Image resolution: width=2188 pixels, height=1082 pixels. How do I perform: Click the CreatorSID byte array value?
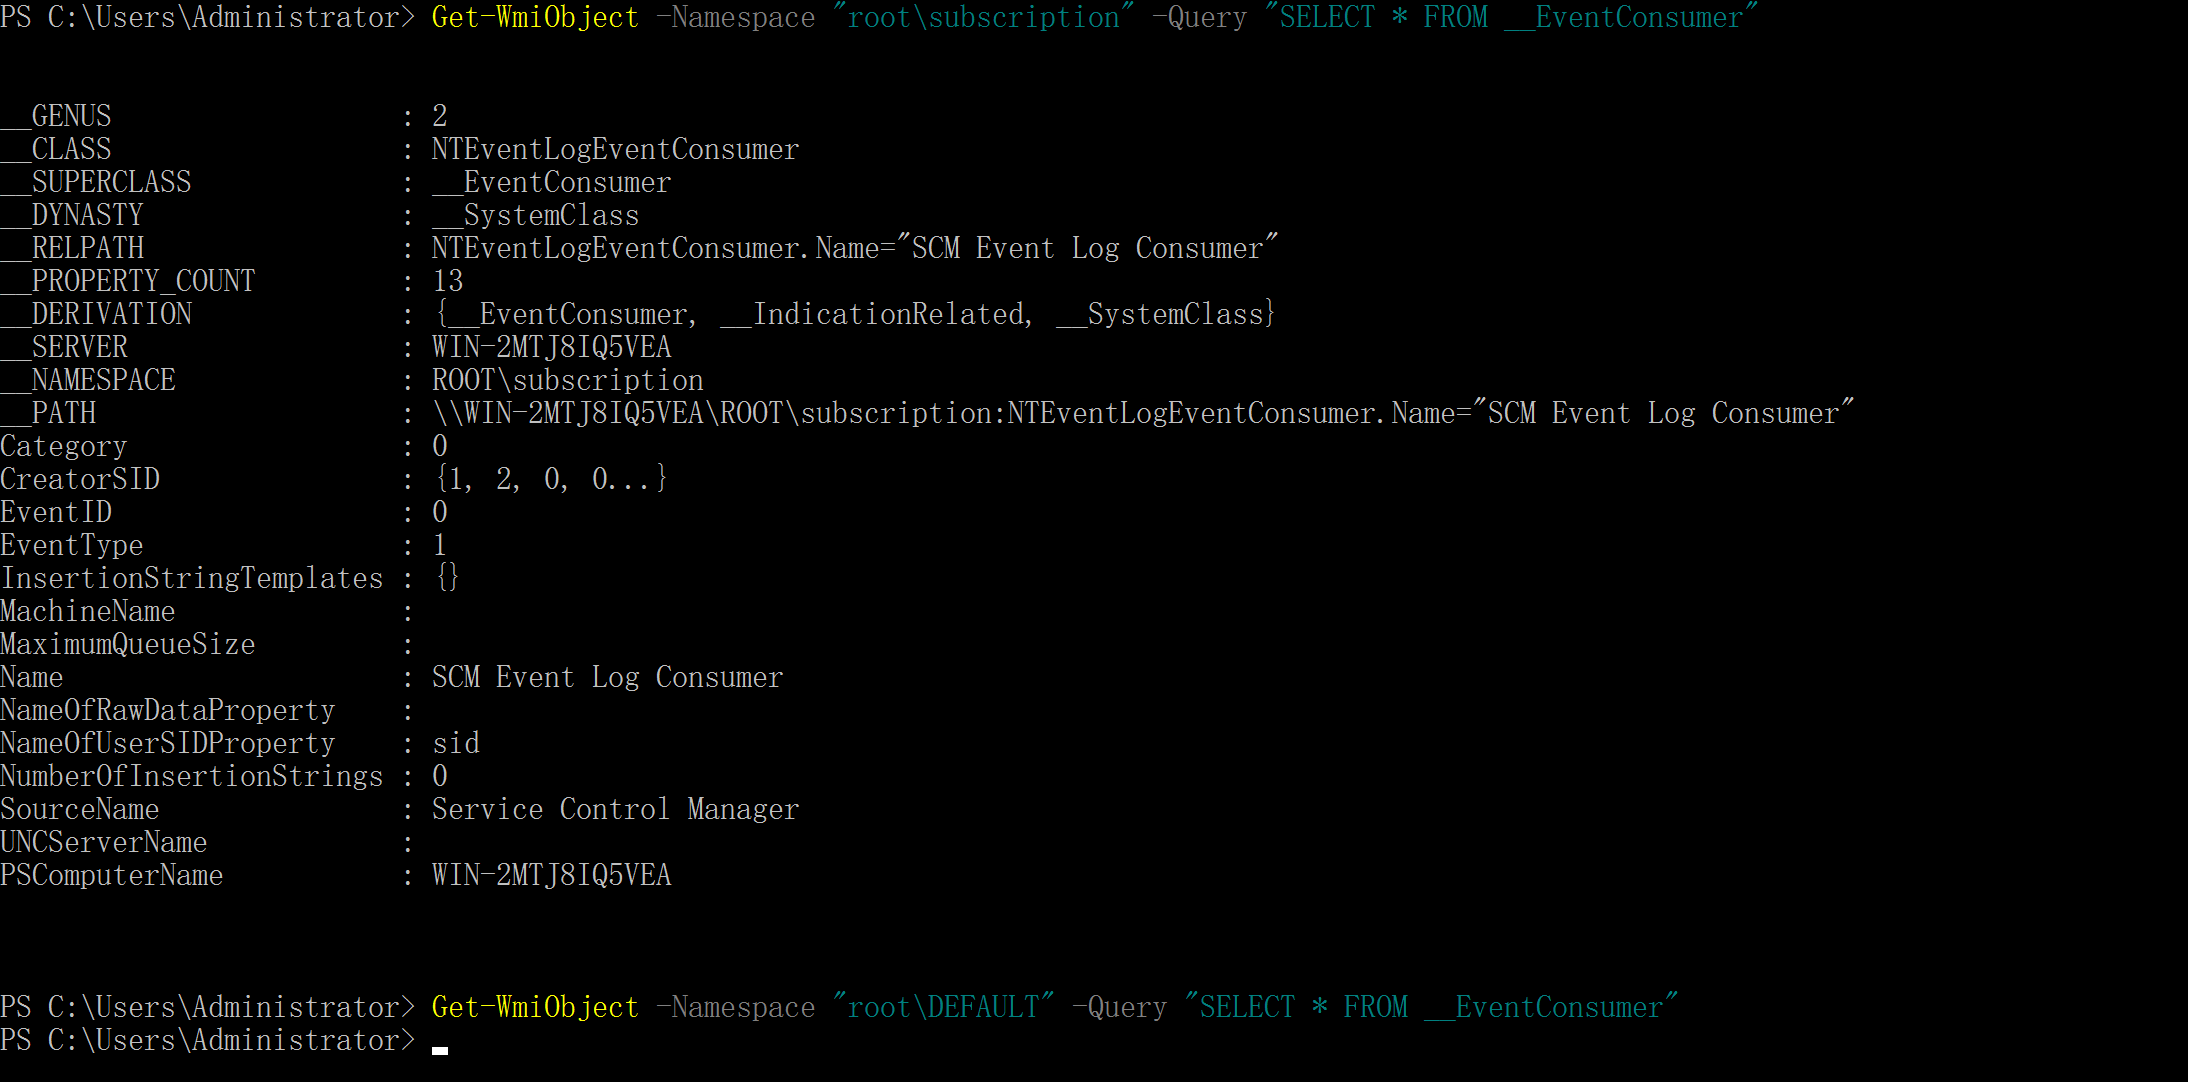point(551,479)
